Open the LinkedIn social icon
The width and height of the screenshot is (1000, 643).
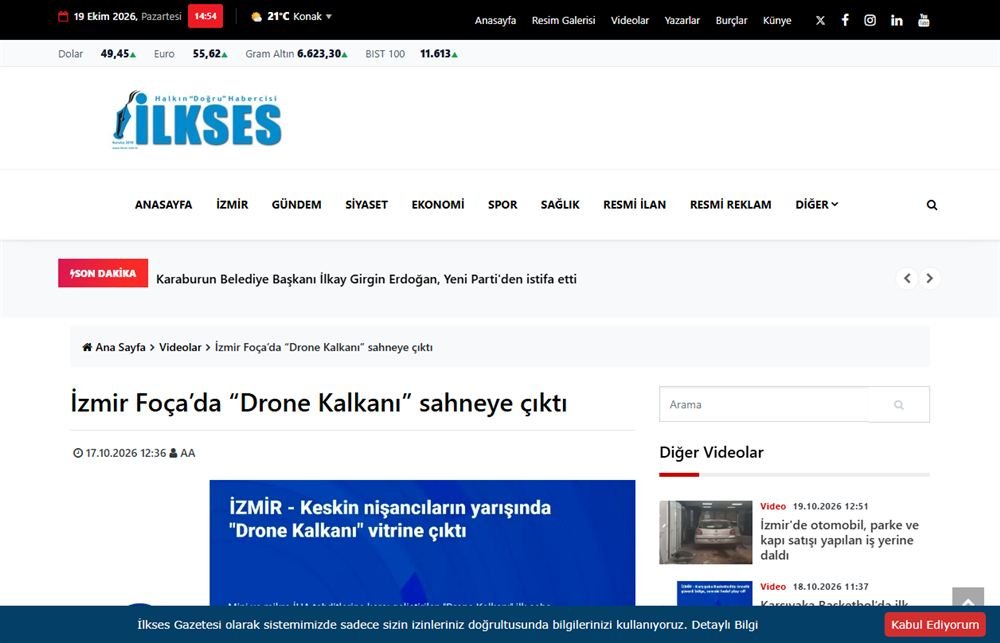(x=897, y=20)
